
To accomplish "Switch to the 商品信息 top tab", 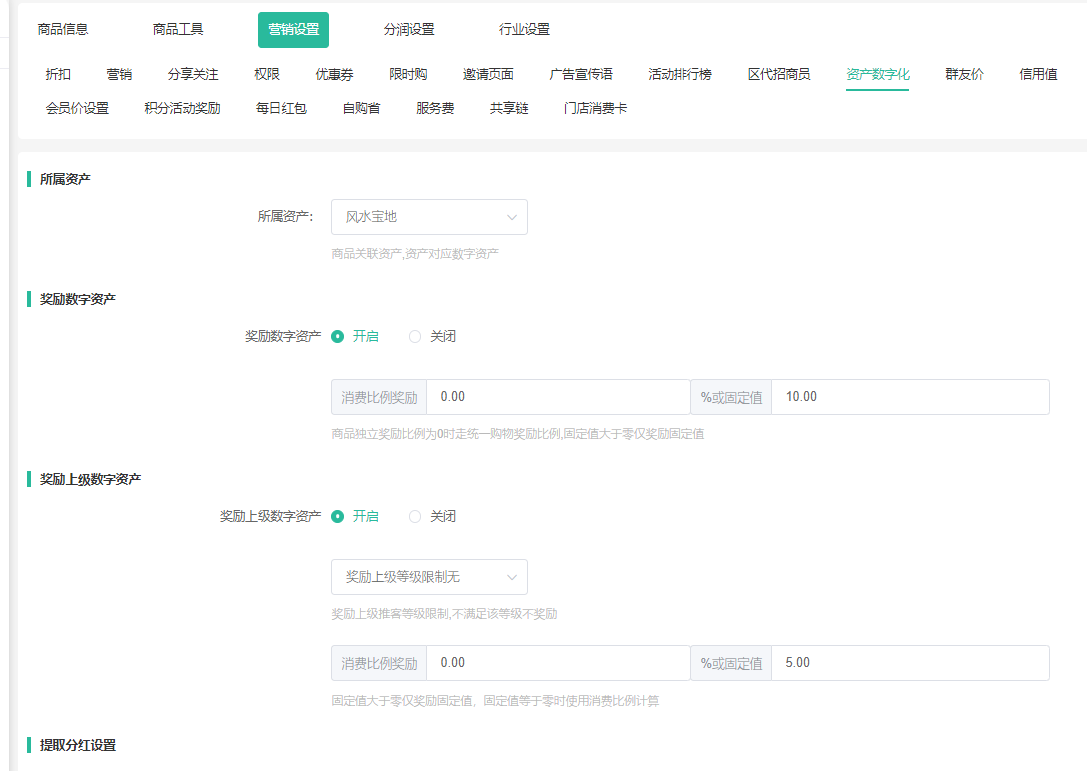I will (63, 30).
